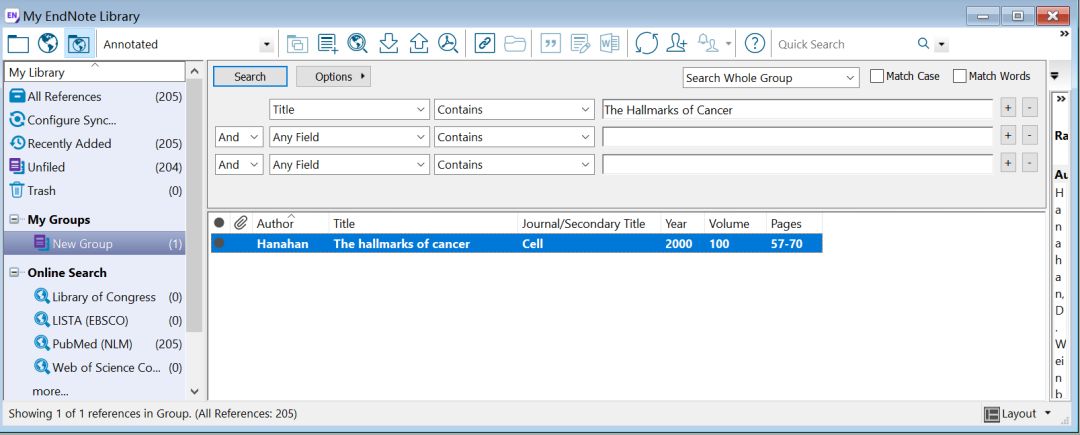Open second row Any Field dropdown
This screenshot has width=1080, height=435.
point(349,137)
